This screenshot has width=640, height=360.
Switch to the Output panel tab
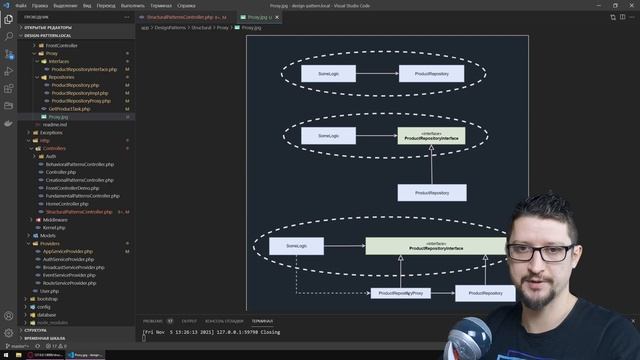tap(189, 321)
